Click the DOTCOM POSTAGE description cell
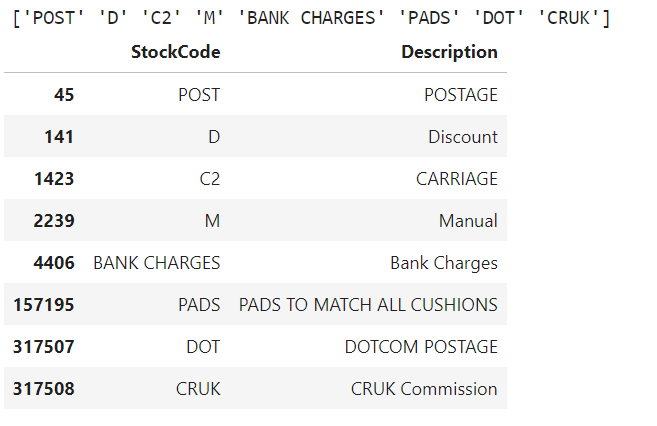This screenshot has height=426, width=657. 421,347
